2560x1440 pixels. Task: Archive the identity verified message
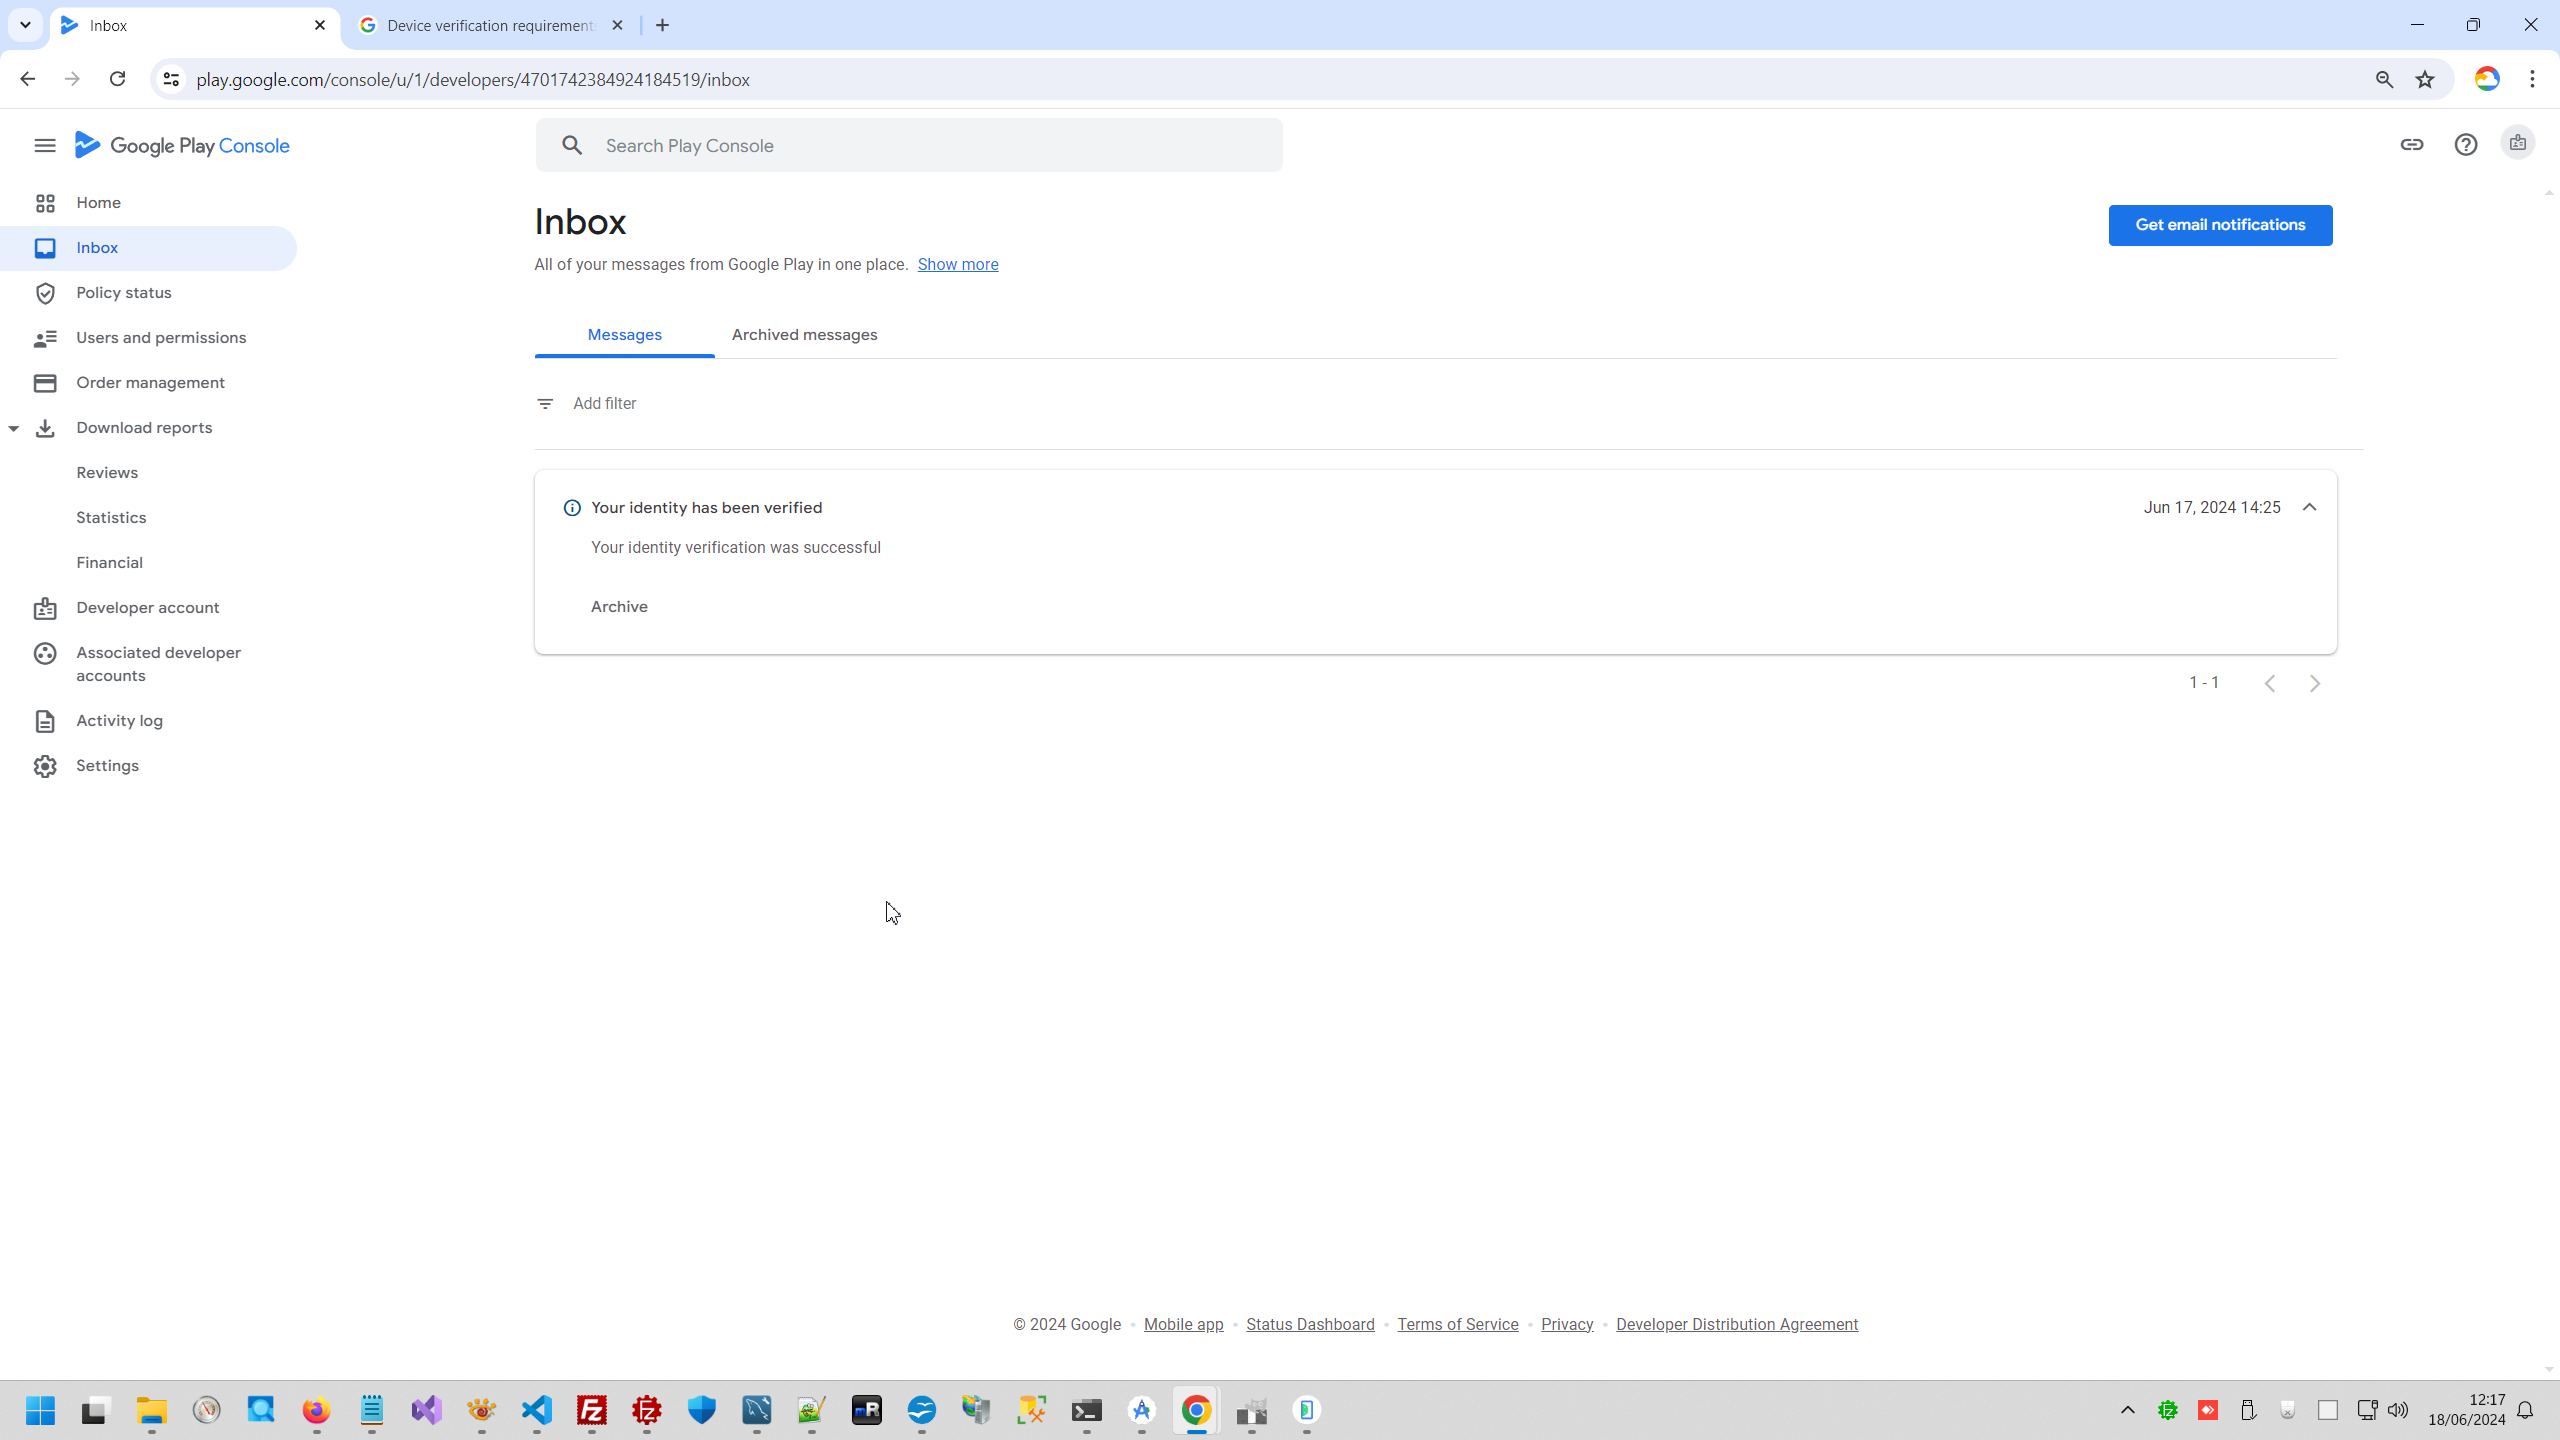pos(619,607)
